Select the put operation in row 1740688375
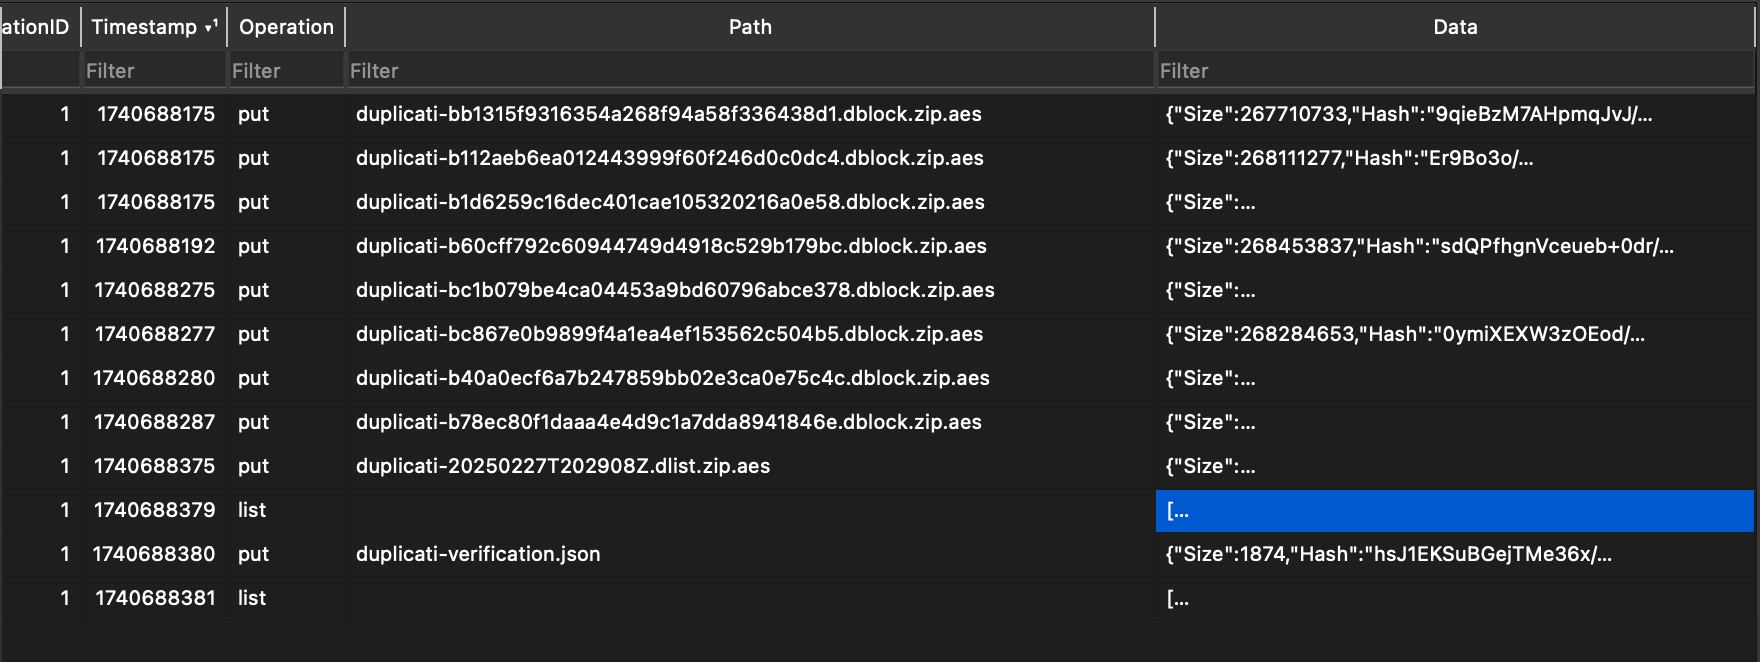 point(253,467)
